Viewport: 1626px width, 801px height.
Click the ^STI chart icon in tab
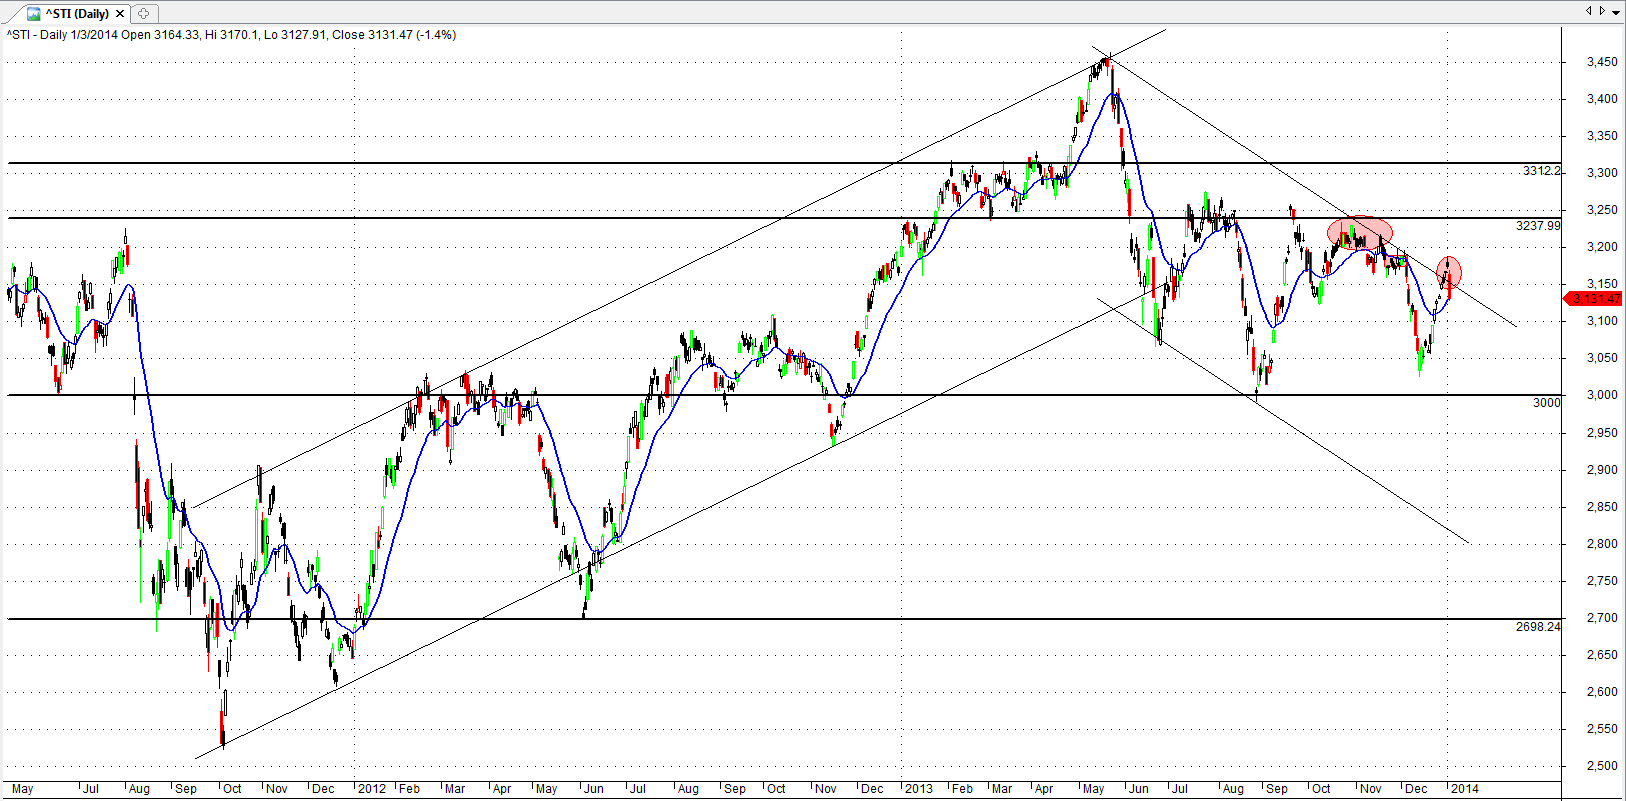coord(33,14)
